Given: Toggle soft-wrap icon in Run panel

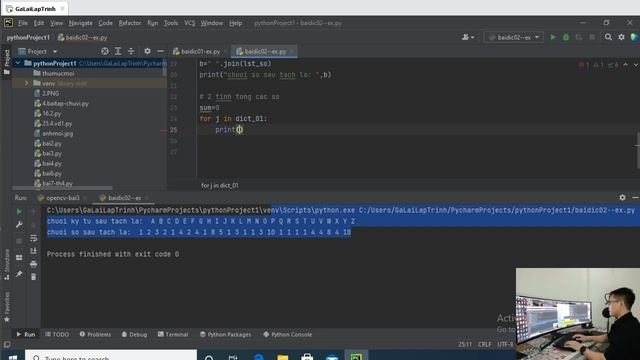Looking at the screenshot, I should point(33,238).
